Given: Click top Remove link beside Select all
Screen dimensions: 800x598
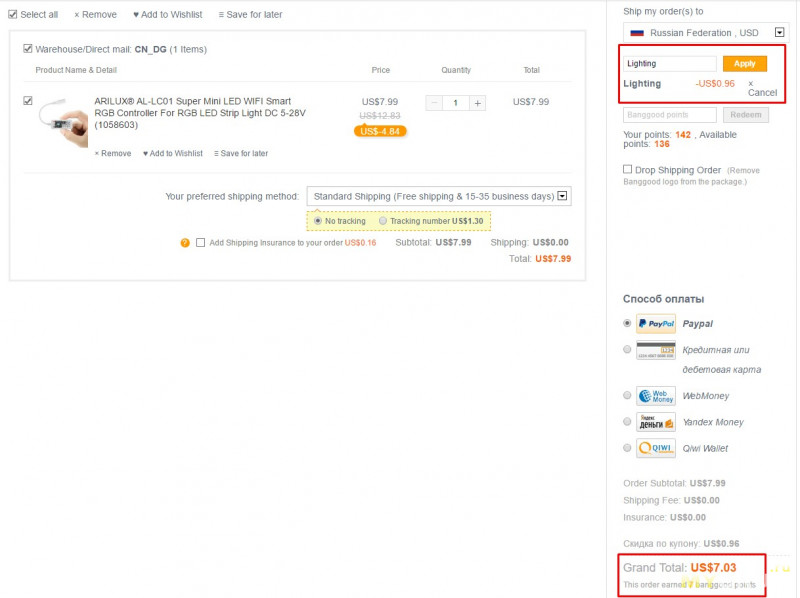Looking at the screenshot, I should (x=95, y=15).
